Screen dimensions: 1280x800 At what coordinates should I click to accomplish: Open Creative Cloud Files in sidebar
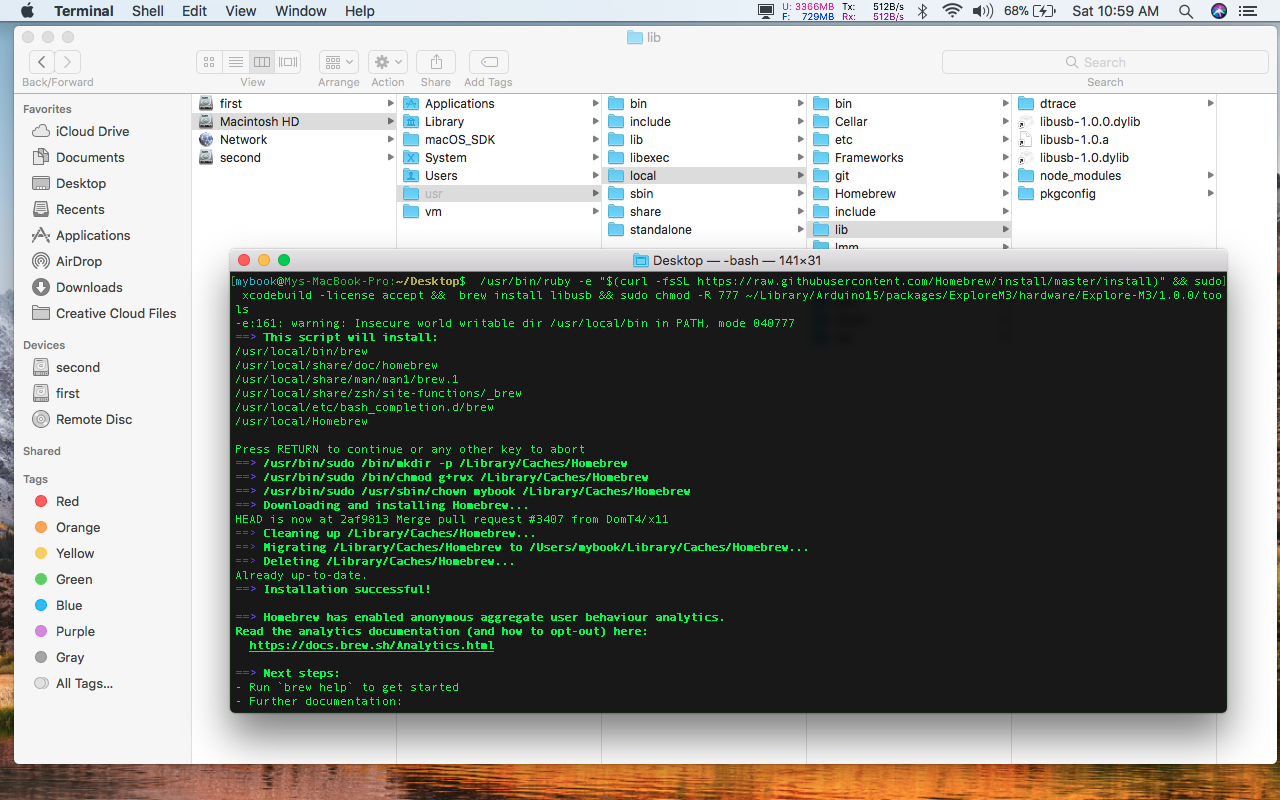coord(116,313)
